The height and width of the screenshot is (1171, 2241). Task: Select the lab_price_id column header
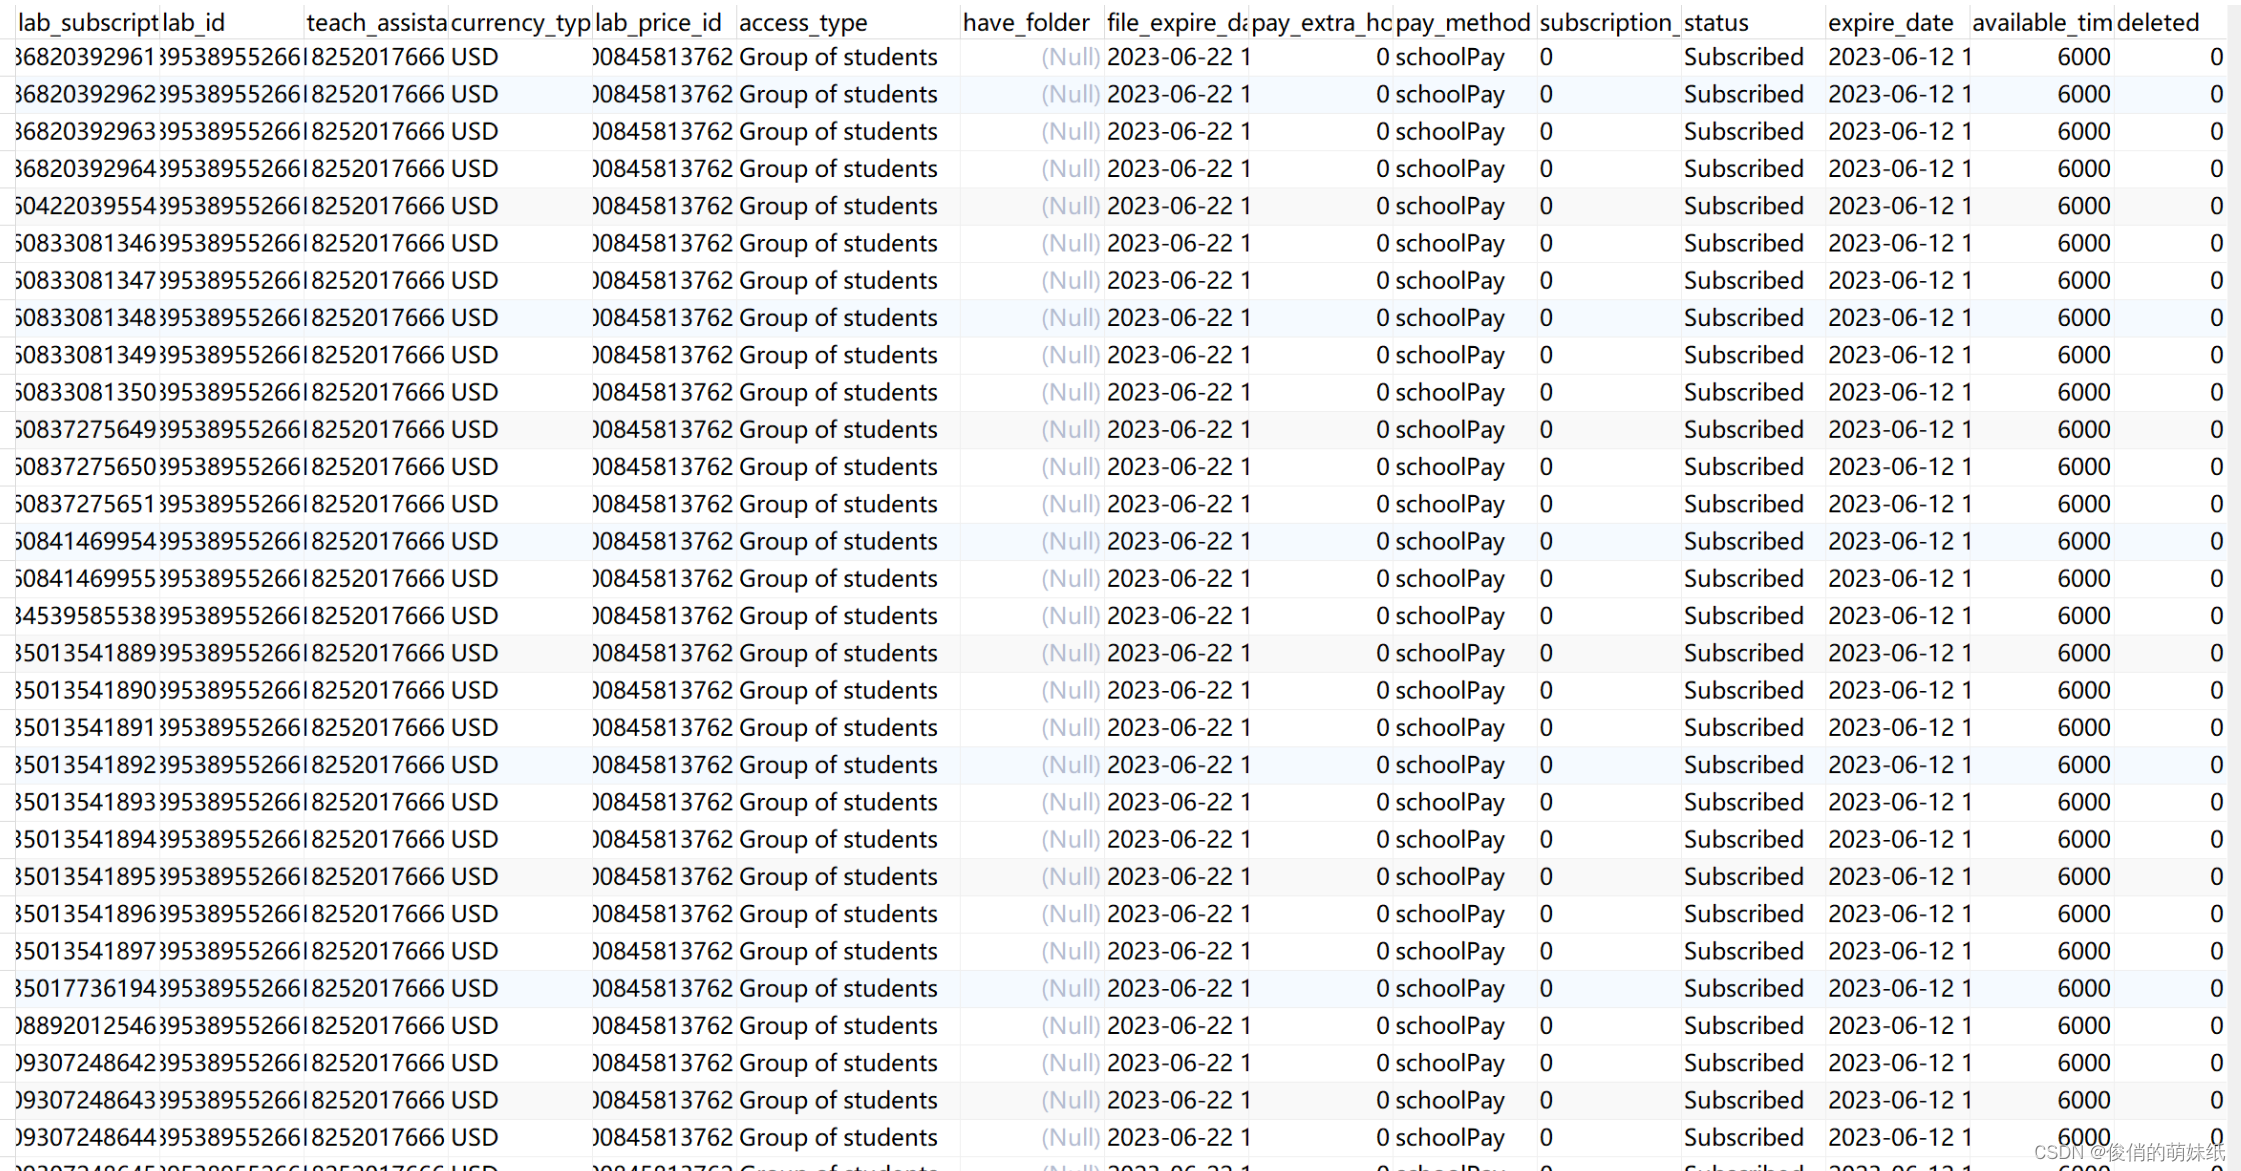click(x=658, y=22)
